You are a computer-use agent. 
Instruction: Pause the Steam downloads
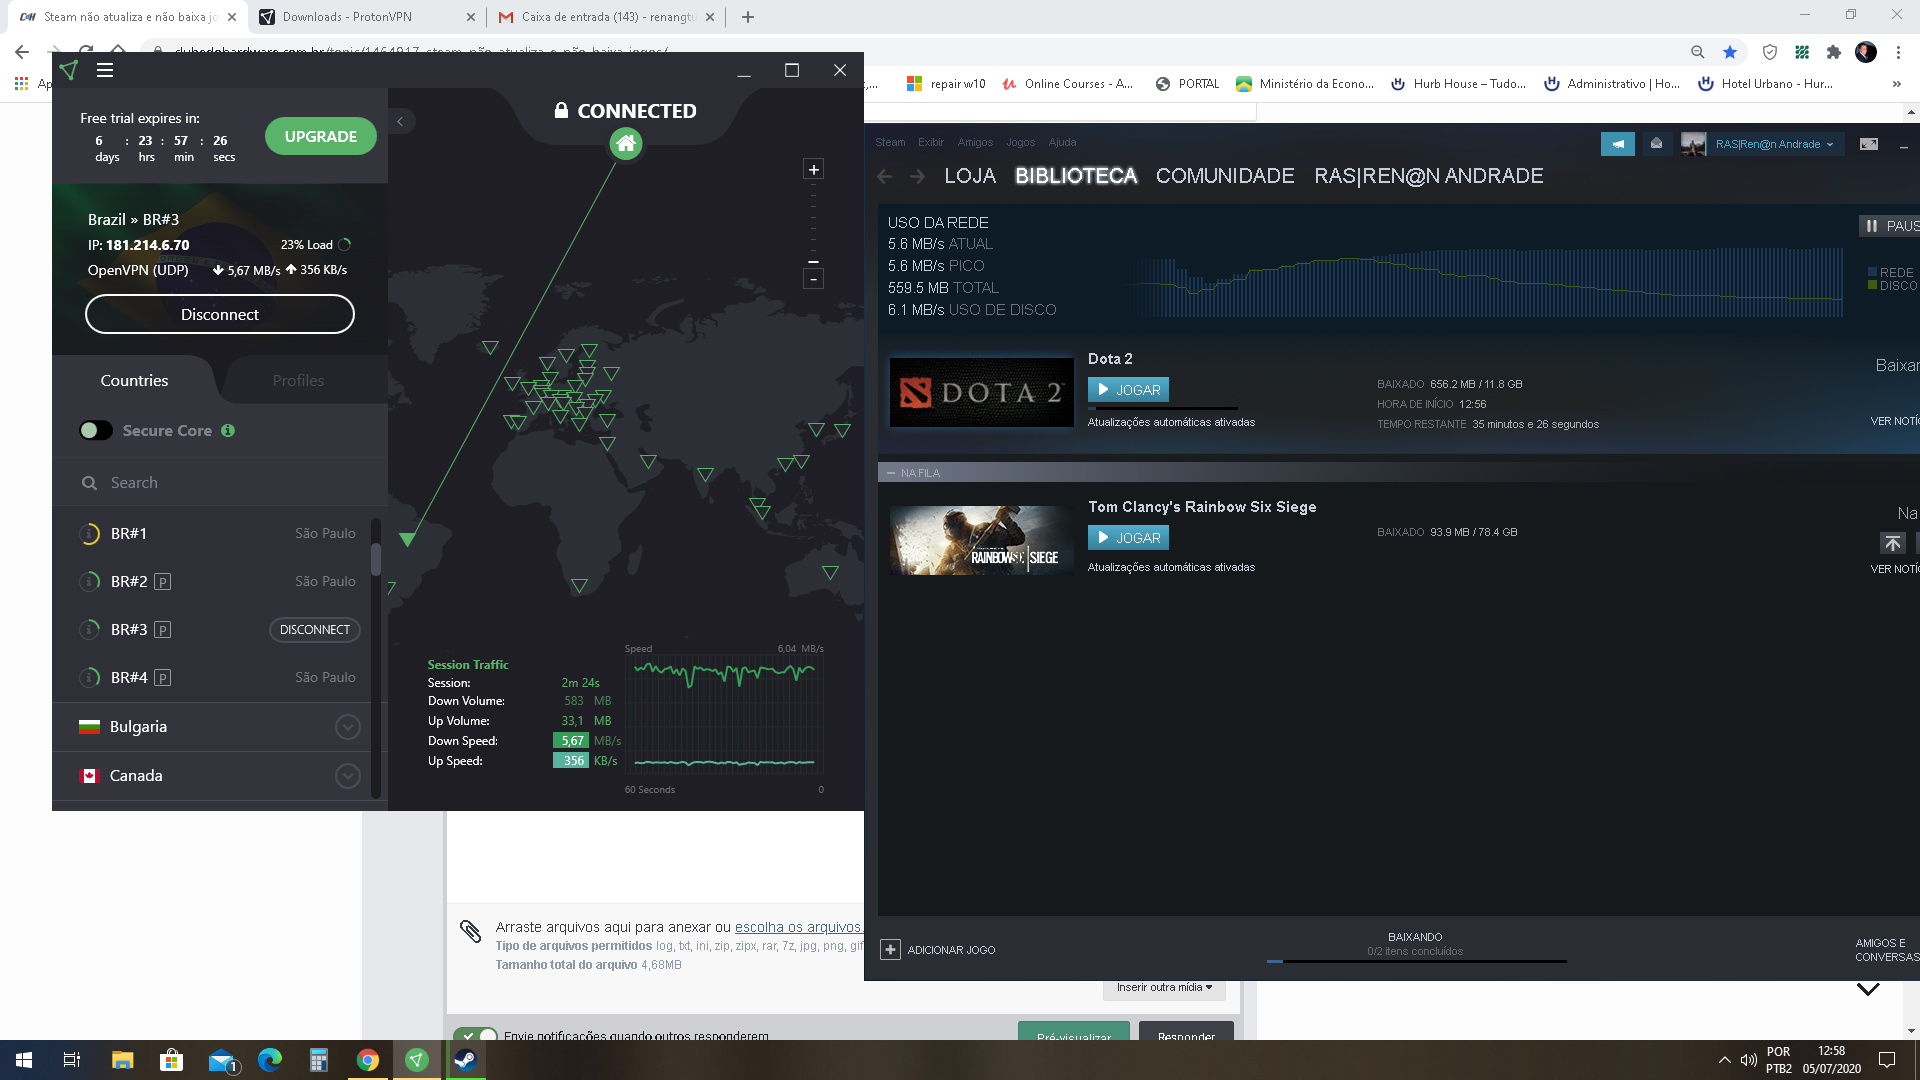(1889, 226)
